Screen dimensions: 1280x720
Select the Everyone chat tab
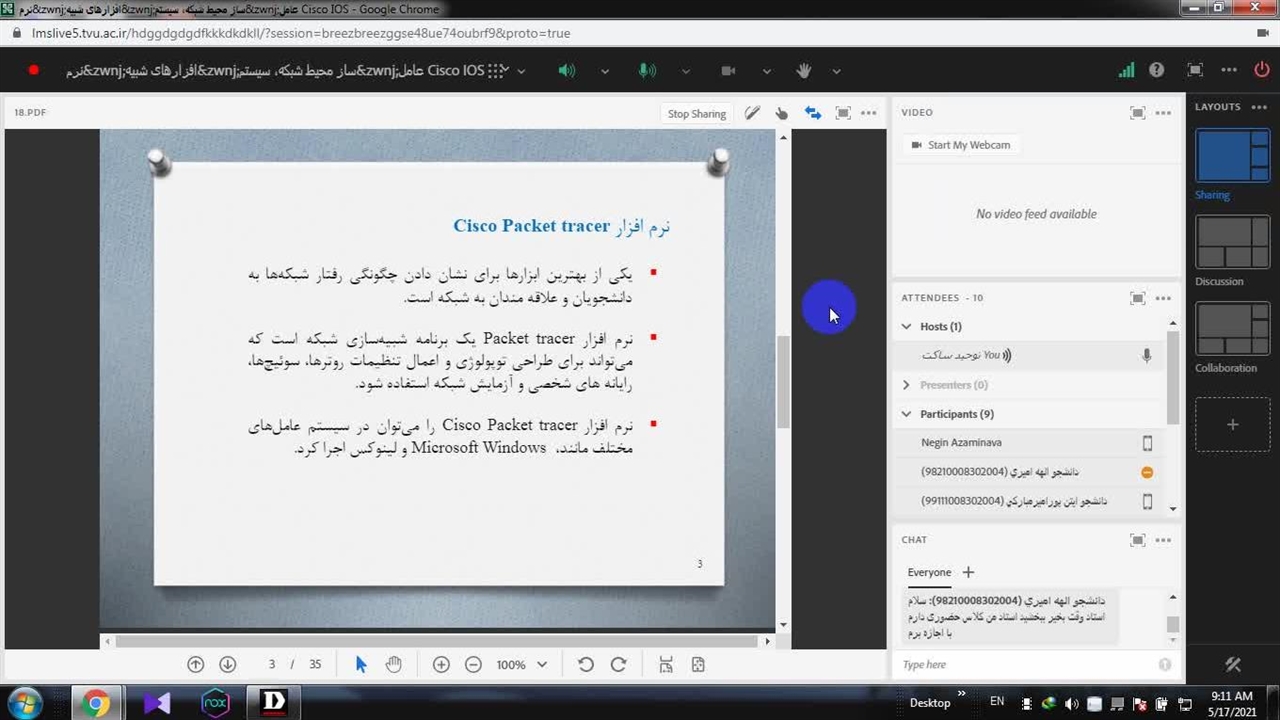coord(929,572)
